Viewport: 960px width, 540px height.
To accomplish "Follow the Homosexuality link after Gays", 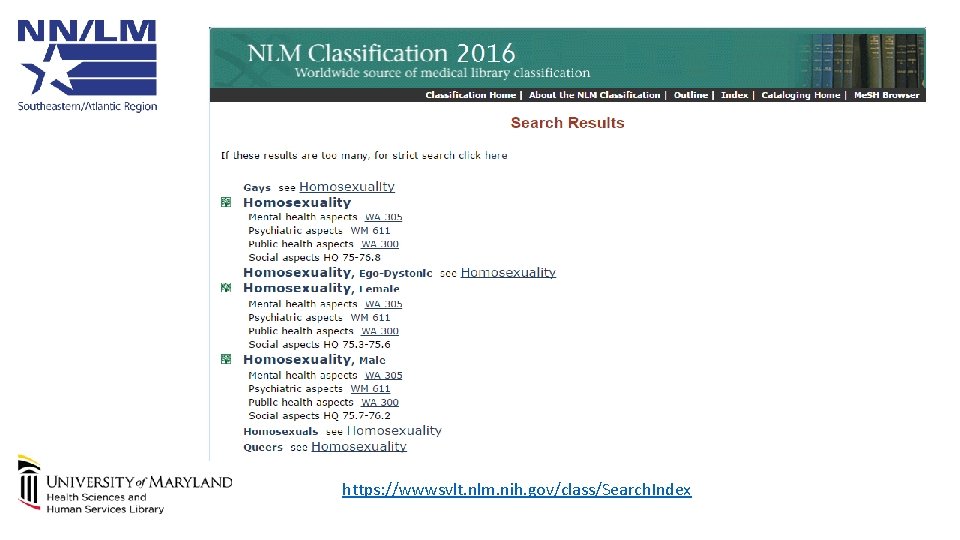I will (347, 187).
